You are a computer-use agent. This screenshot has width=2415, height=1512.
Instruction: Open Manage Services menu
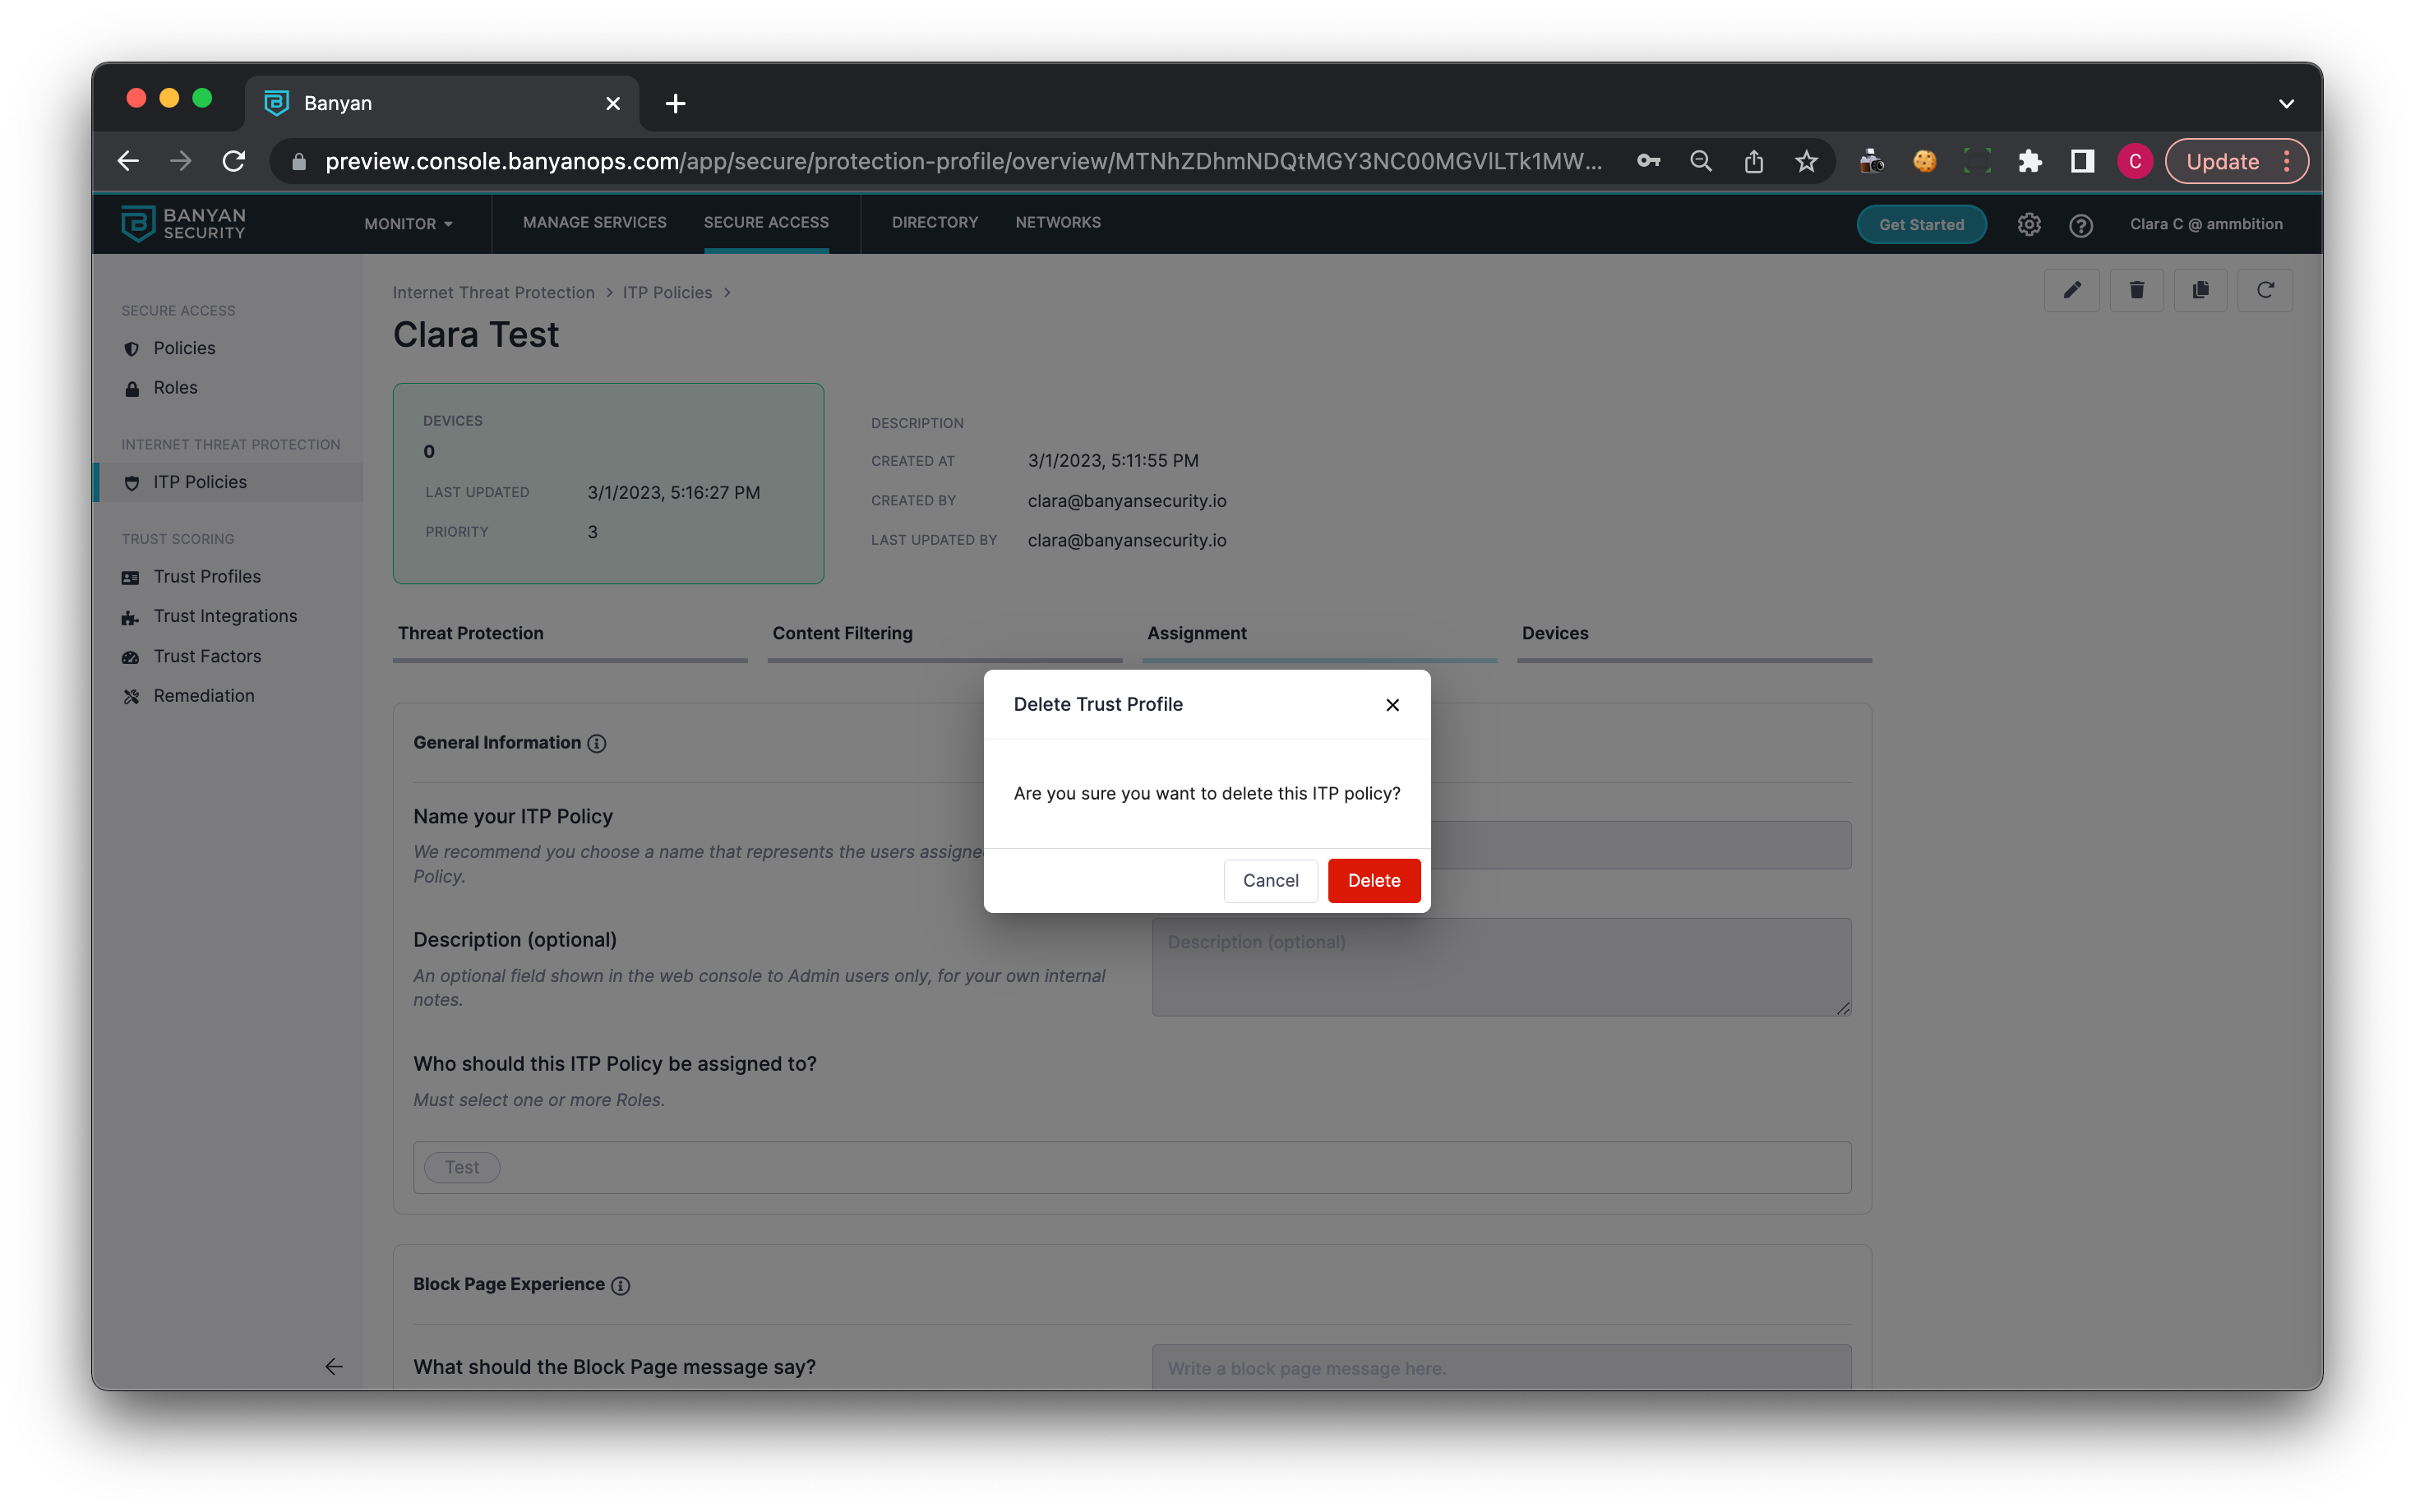[x=594, y=222]
